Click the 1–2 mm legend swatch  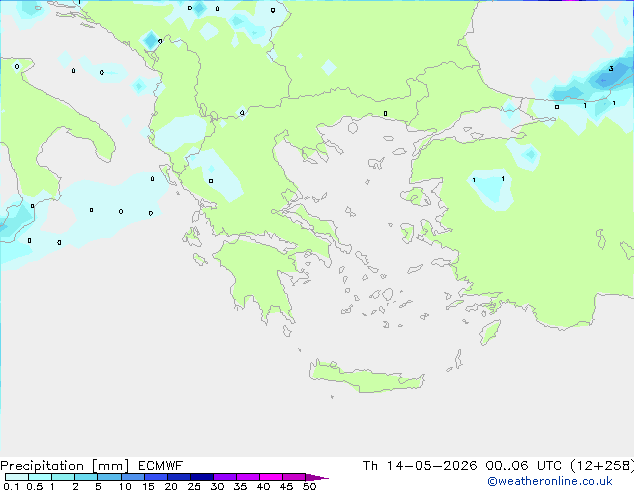(x=63, y=477)
